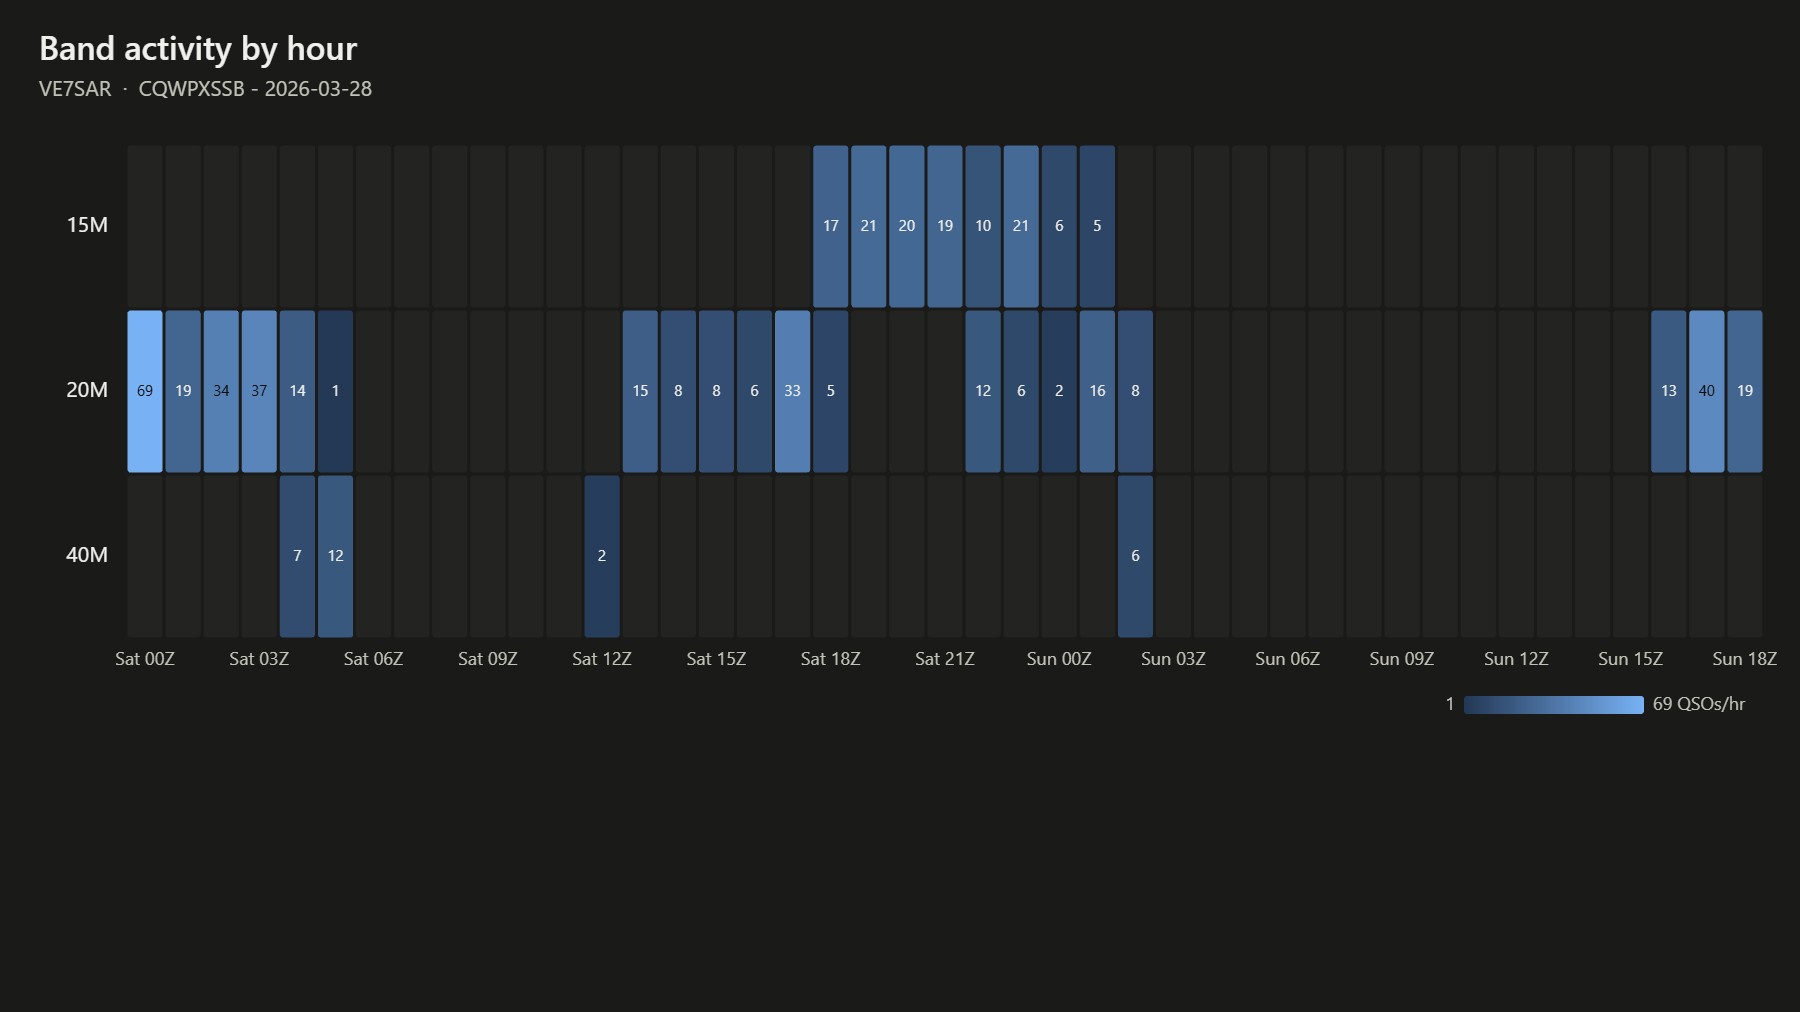Click the Sat 21Z axis label
The image size is (1800, 1012).
coord(945,659)
